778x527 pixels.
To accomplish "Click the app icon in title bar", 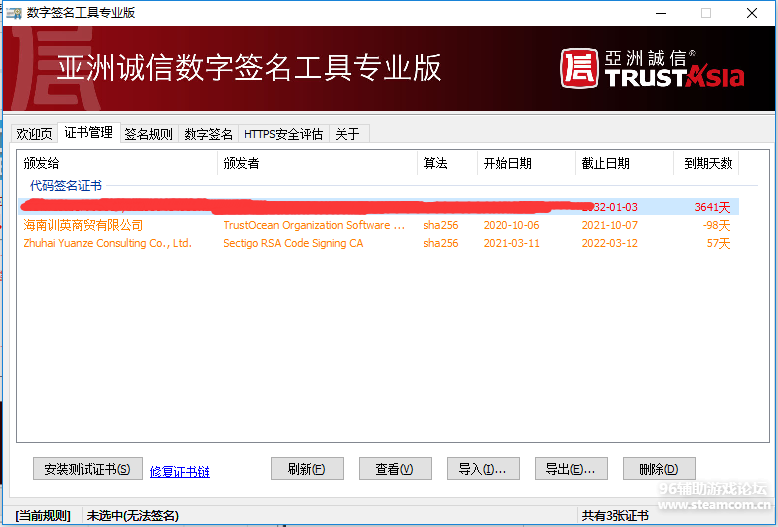I will [14, 13].
